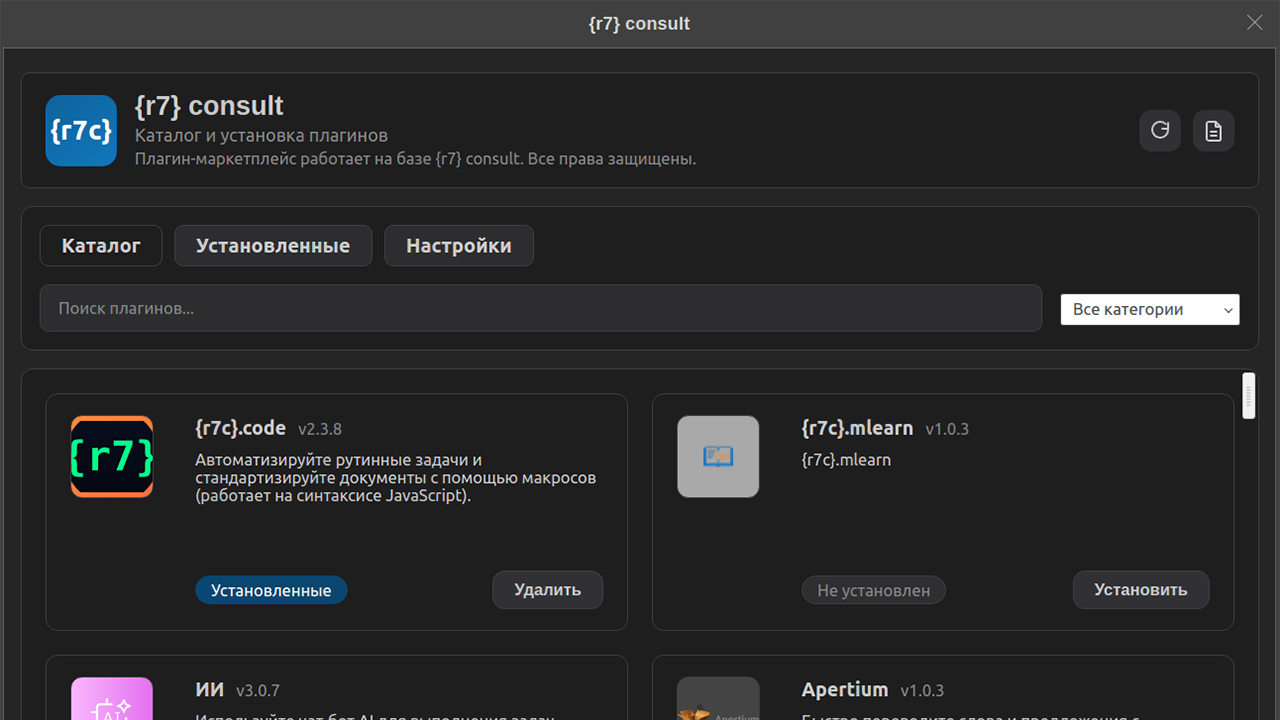Screen dimensions: 1280x720
Task: Click the {r7c} blue logo in the header
Action: click(81, 130)
